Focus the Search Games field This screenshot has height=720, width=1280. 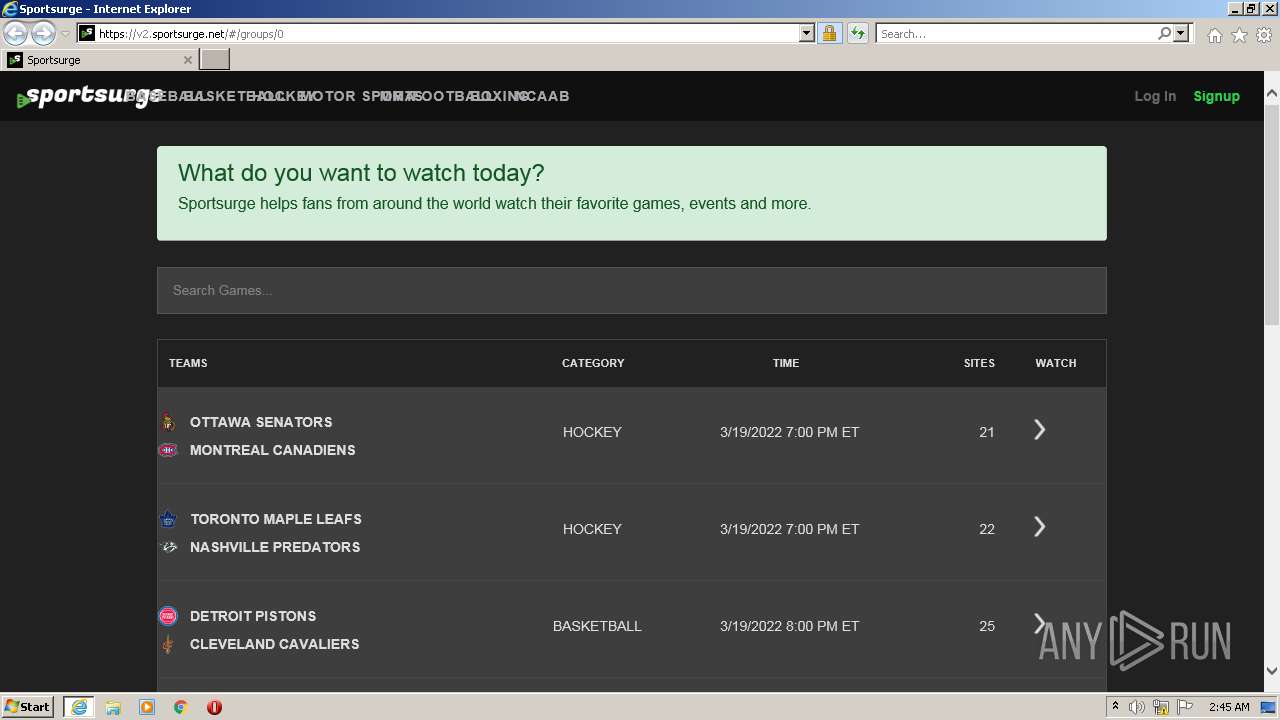632,290
